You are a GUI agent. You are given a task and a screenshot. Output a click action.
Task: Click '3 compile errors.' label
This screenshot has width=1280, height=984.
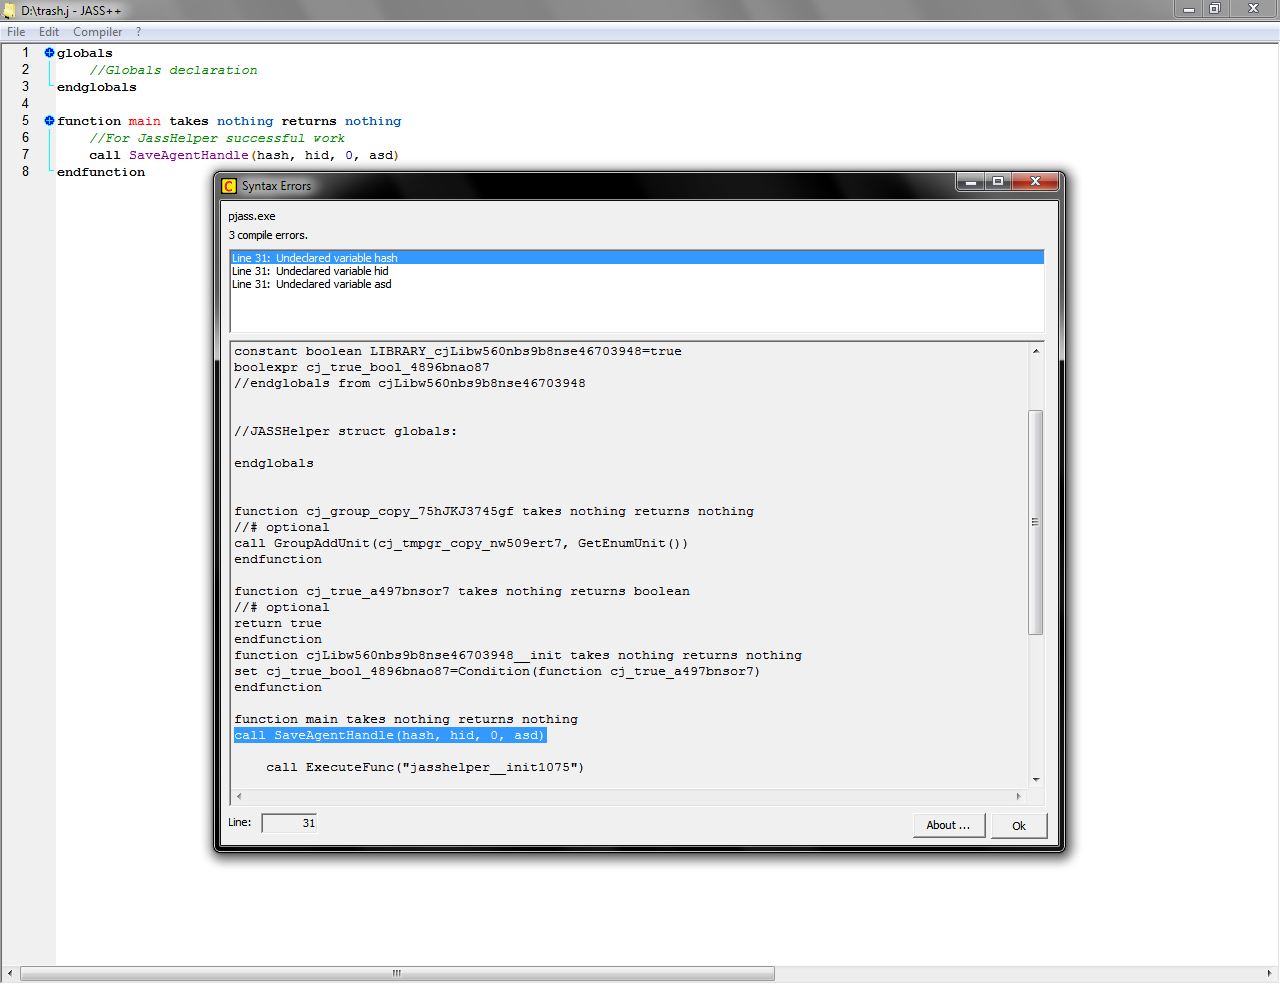click(268, 235)
